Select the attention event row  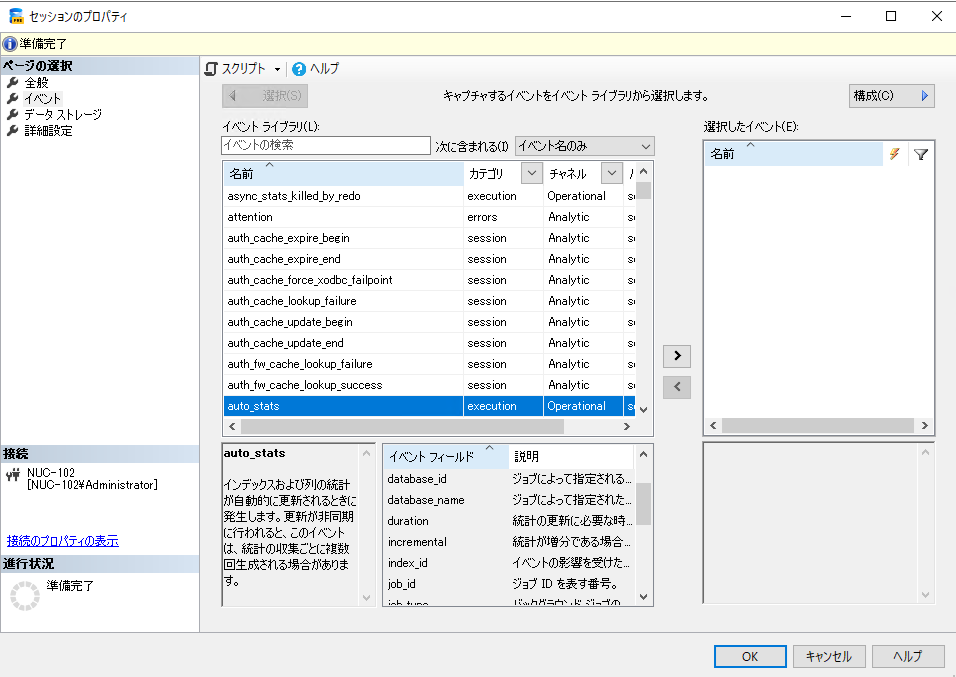(x=429, y=217)
